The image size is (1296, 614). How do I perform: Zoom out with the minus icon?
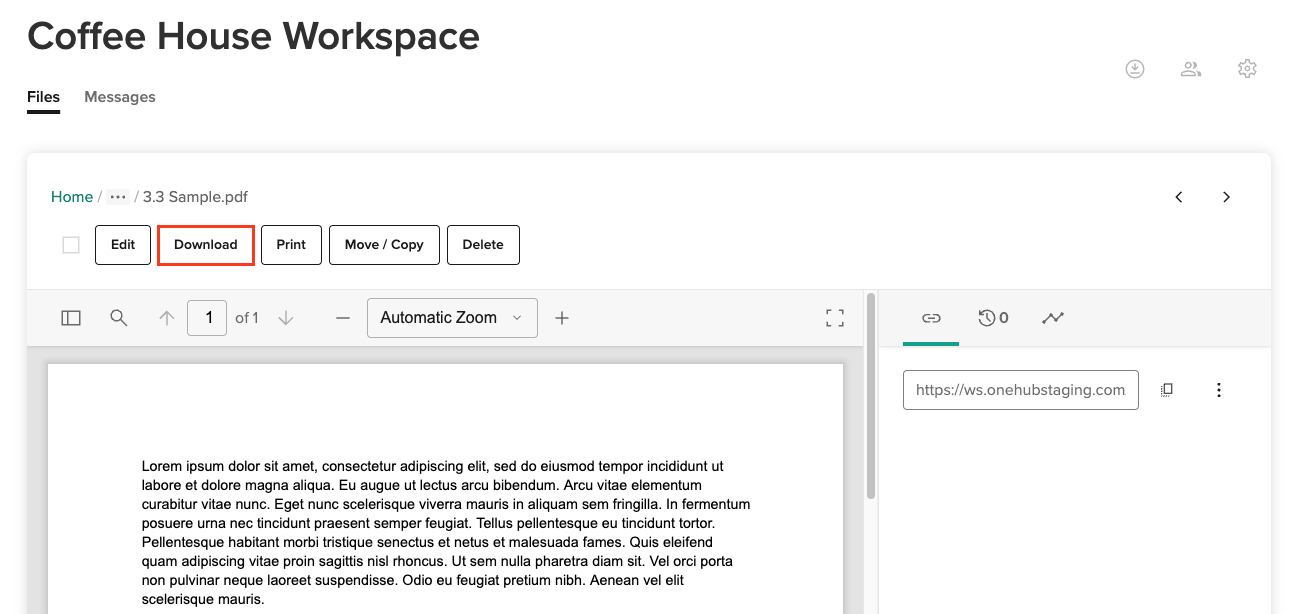343,318
